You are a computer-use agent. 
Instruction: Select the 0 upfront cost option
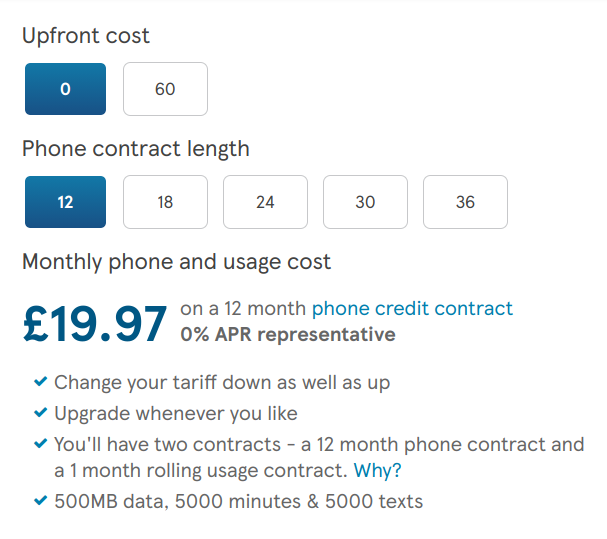tap(65, 89)
